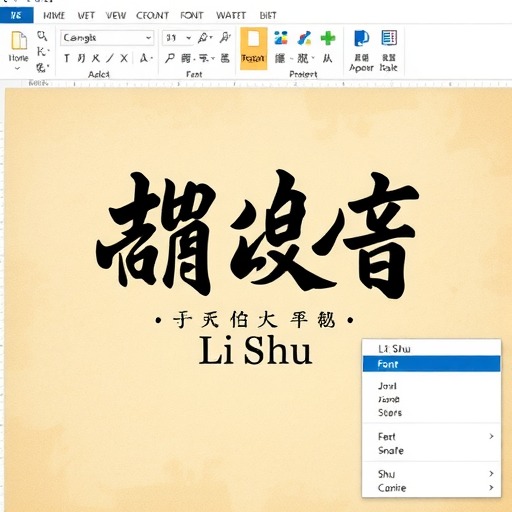Switch to the WET ribbon tab
This screenshot has height=512, width=512.
point(86,15)
